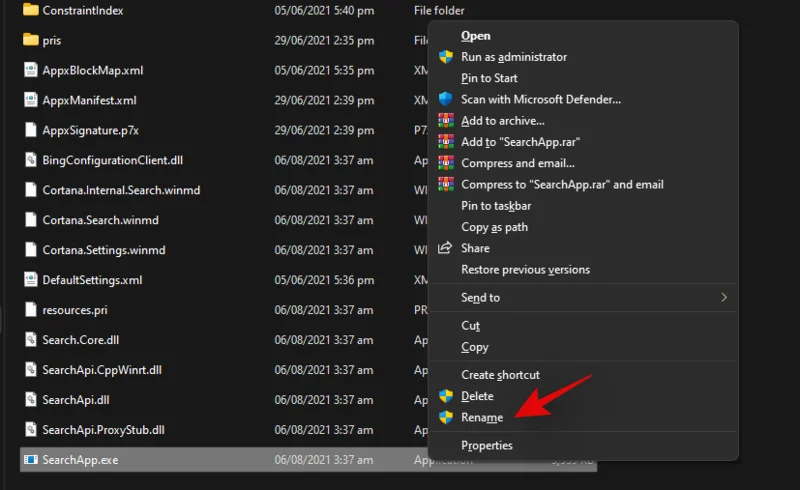This screenshot has height=490, width=800.
Task: Click the shield icon beside Run as administrator
Action: tap(445, 57)
